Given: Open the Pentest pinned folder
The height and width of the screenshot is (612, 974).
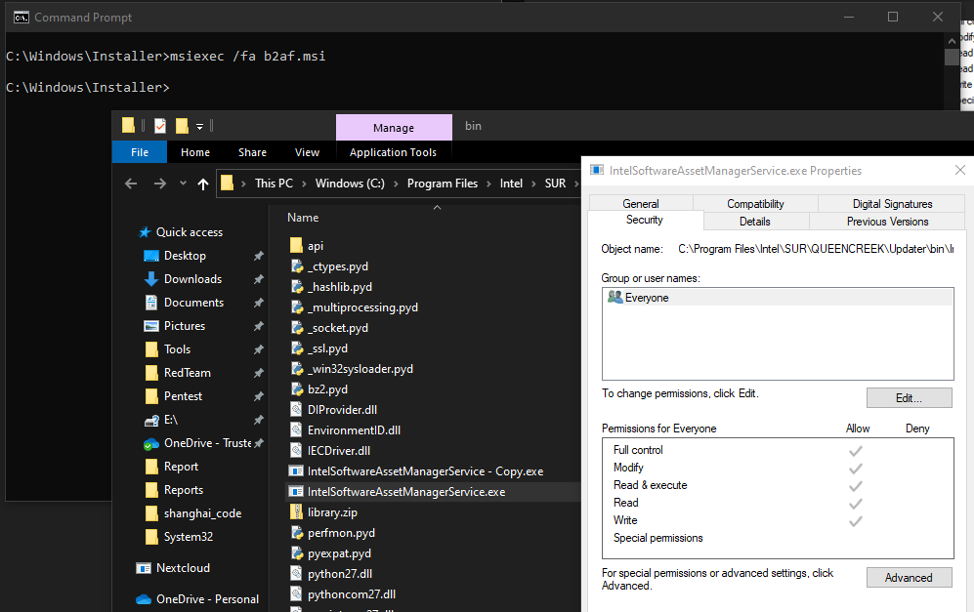Looking at the screenshot, I should pyautogui.click(x=183, y=396).
